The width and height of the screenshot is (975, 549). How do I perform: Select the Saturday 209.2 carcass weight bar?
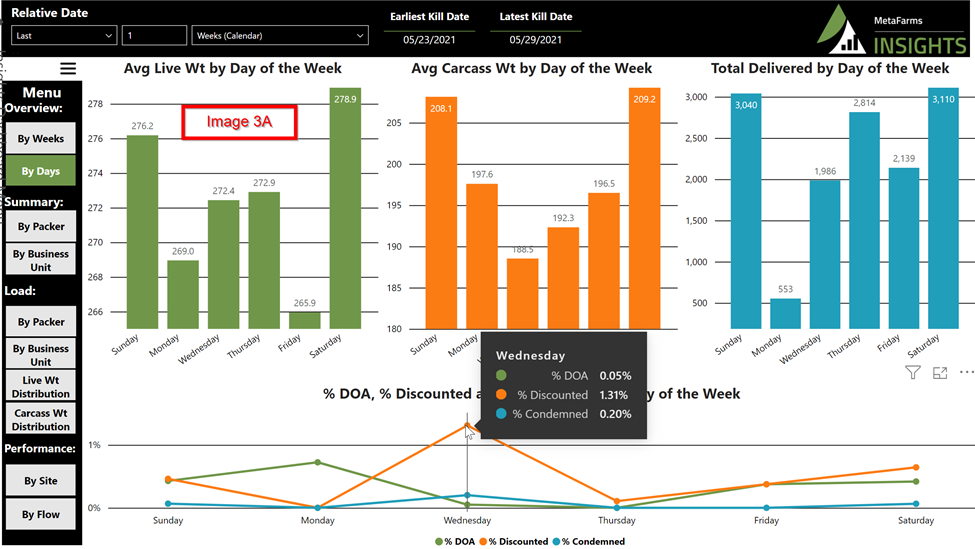644,208
